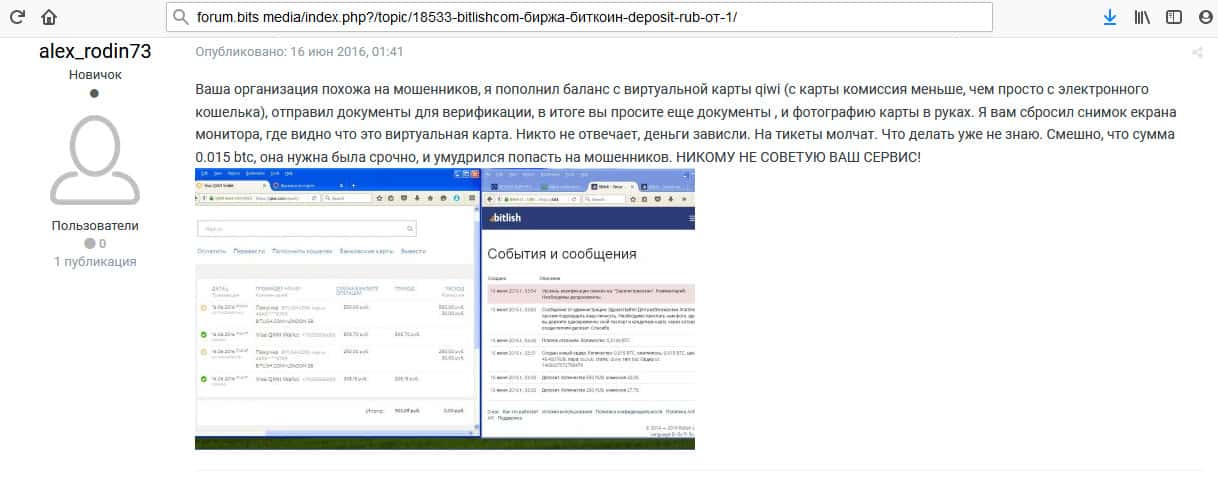This screenshot has height=491, width=1218.
Task: Click the magnifier icon in the address bar
Action: [x=180, y=17]
